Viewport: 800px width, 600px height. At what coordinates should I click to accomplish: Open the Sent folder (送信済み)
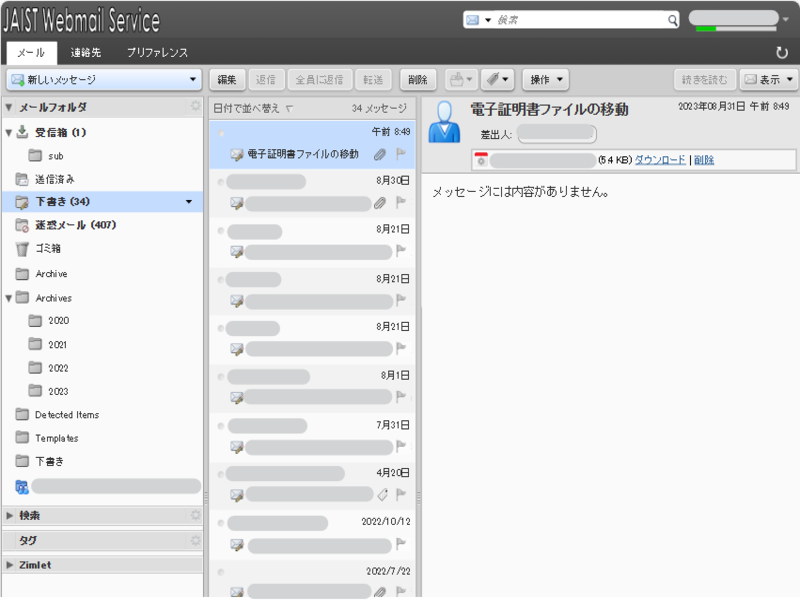[x=55, y=179]
